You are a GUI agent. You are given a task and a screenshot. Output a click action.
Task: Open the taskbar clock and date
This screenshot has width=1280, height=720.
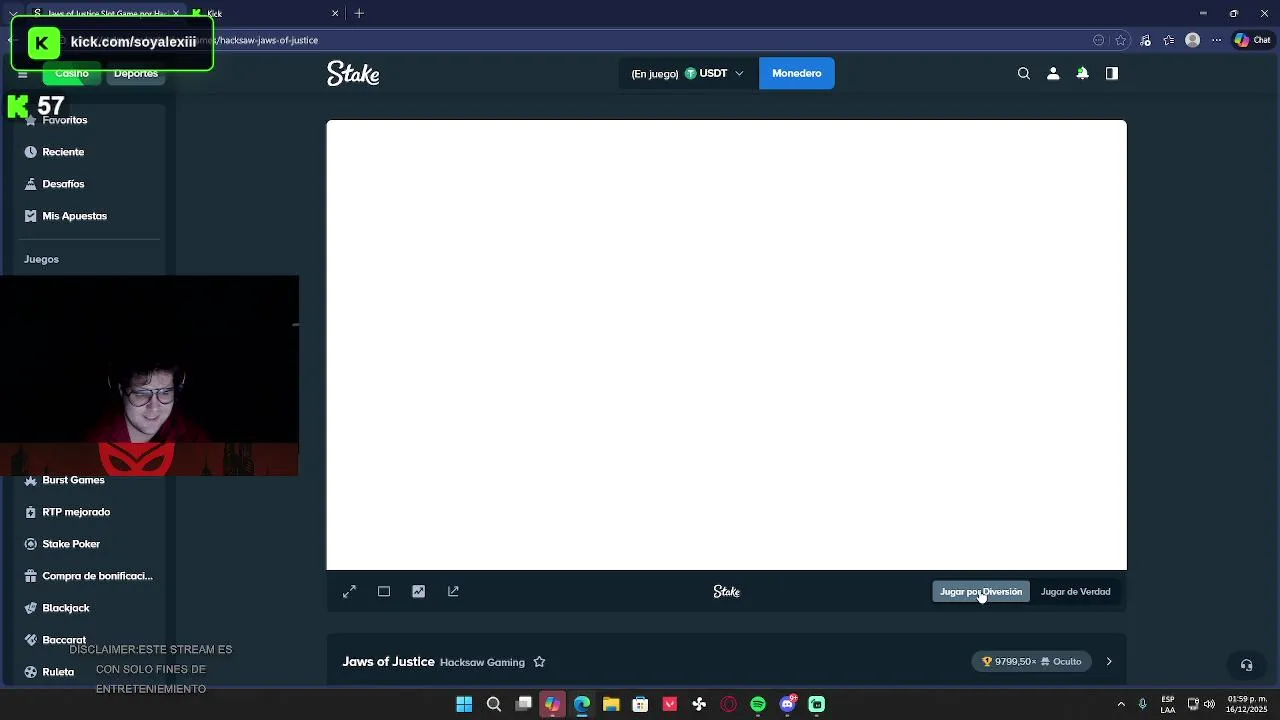1246,704
